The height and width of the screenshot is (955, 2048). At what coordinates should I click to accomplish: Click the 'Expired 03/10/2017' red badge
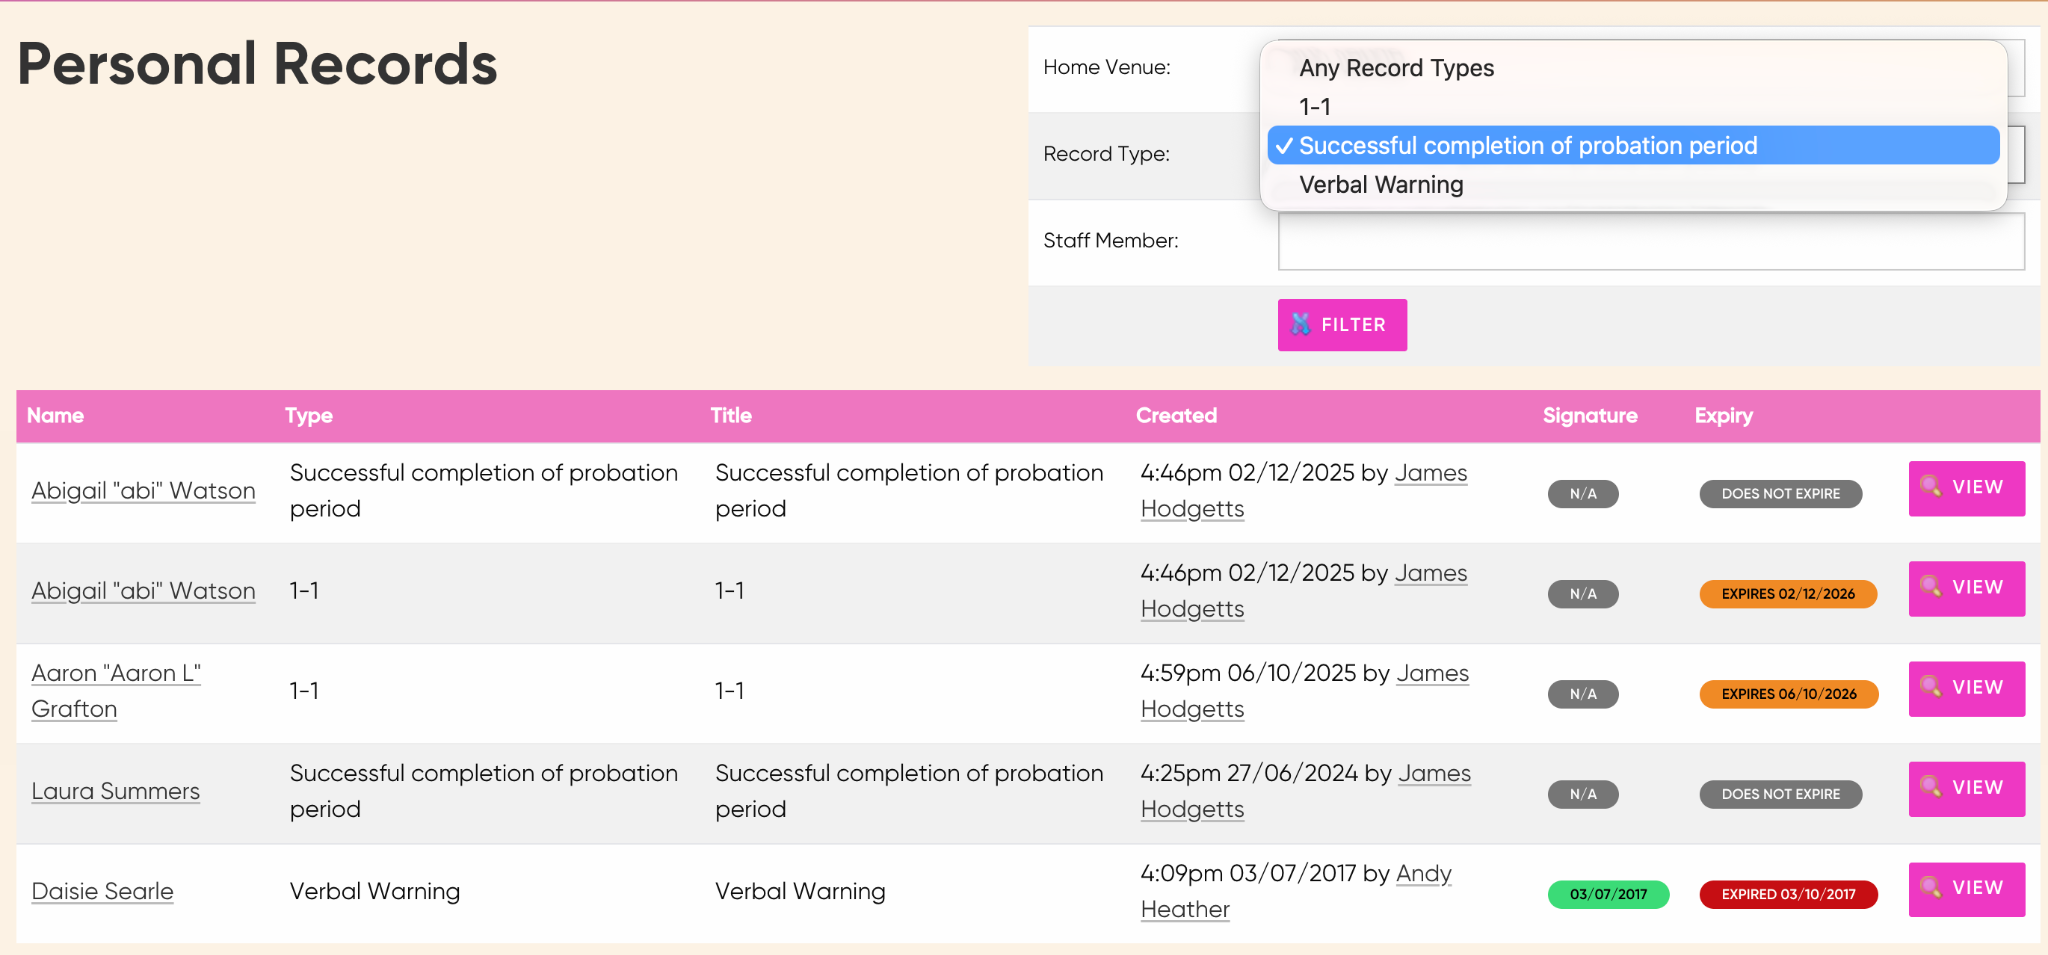(x=1788, y=894)
